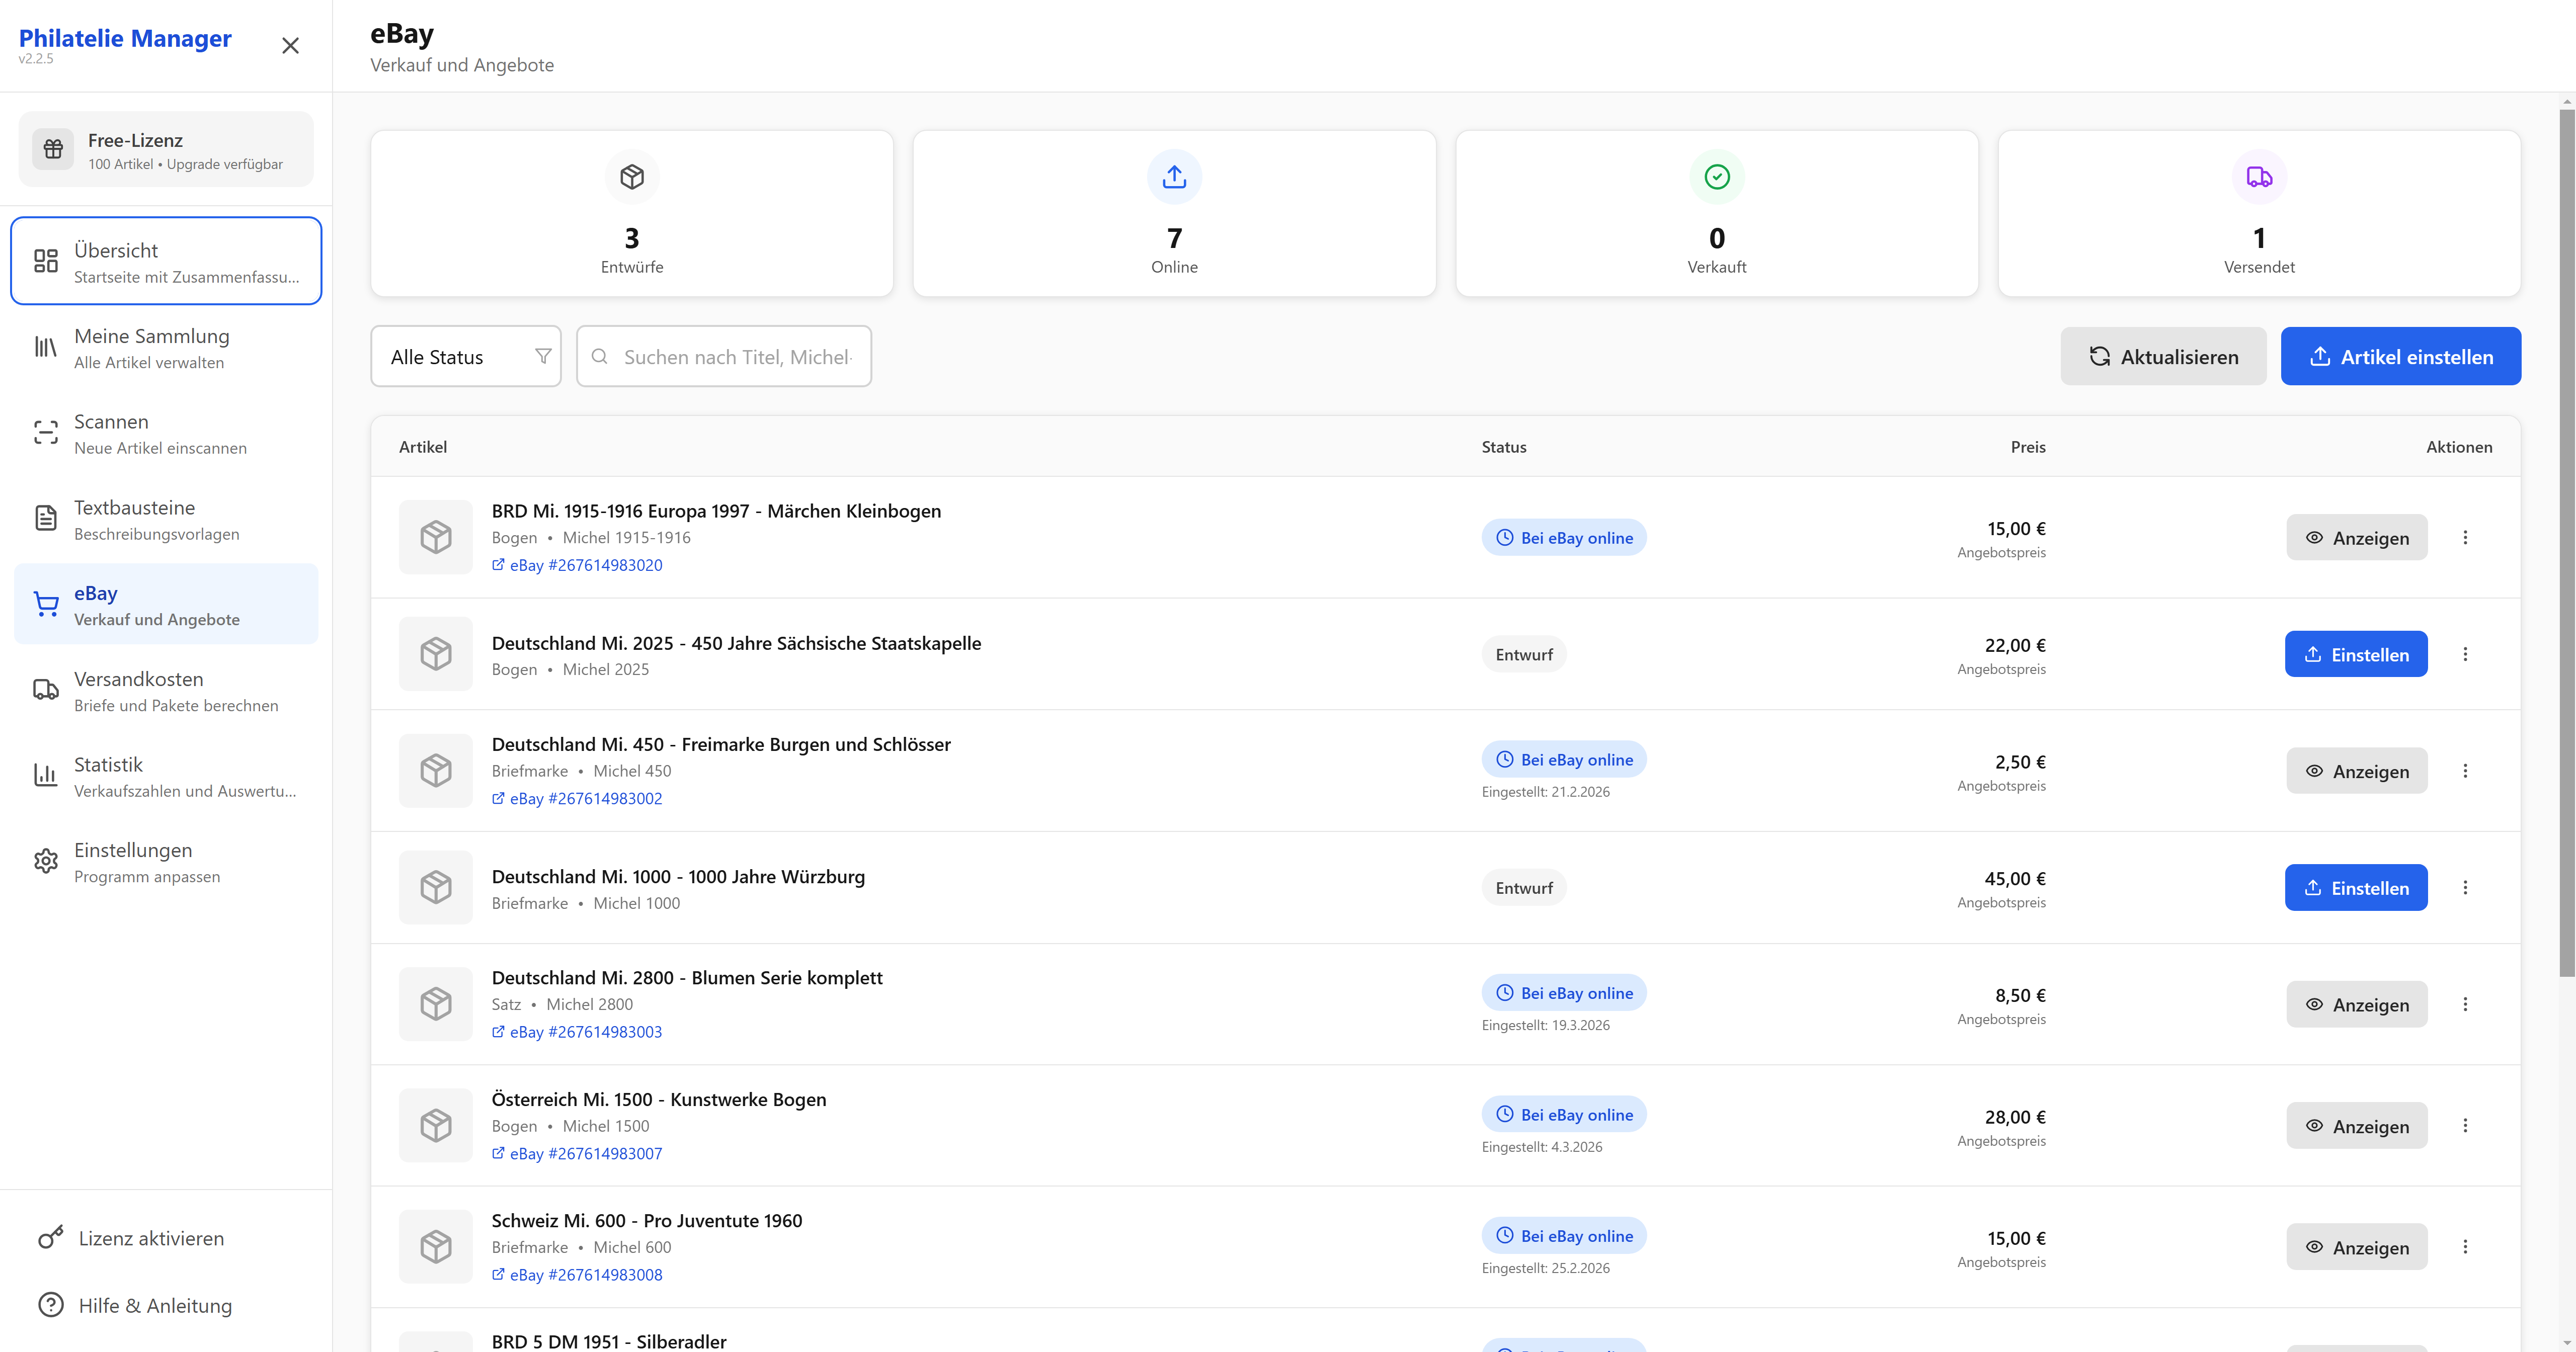Viewport: 2576px width, 1352px height.
Task: Open the Alle Status filter dropdown
Action: [466, 356]
